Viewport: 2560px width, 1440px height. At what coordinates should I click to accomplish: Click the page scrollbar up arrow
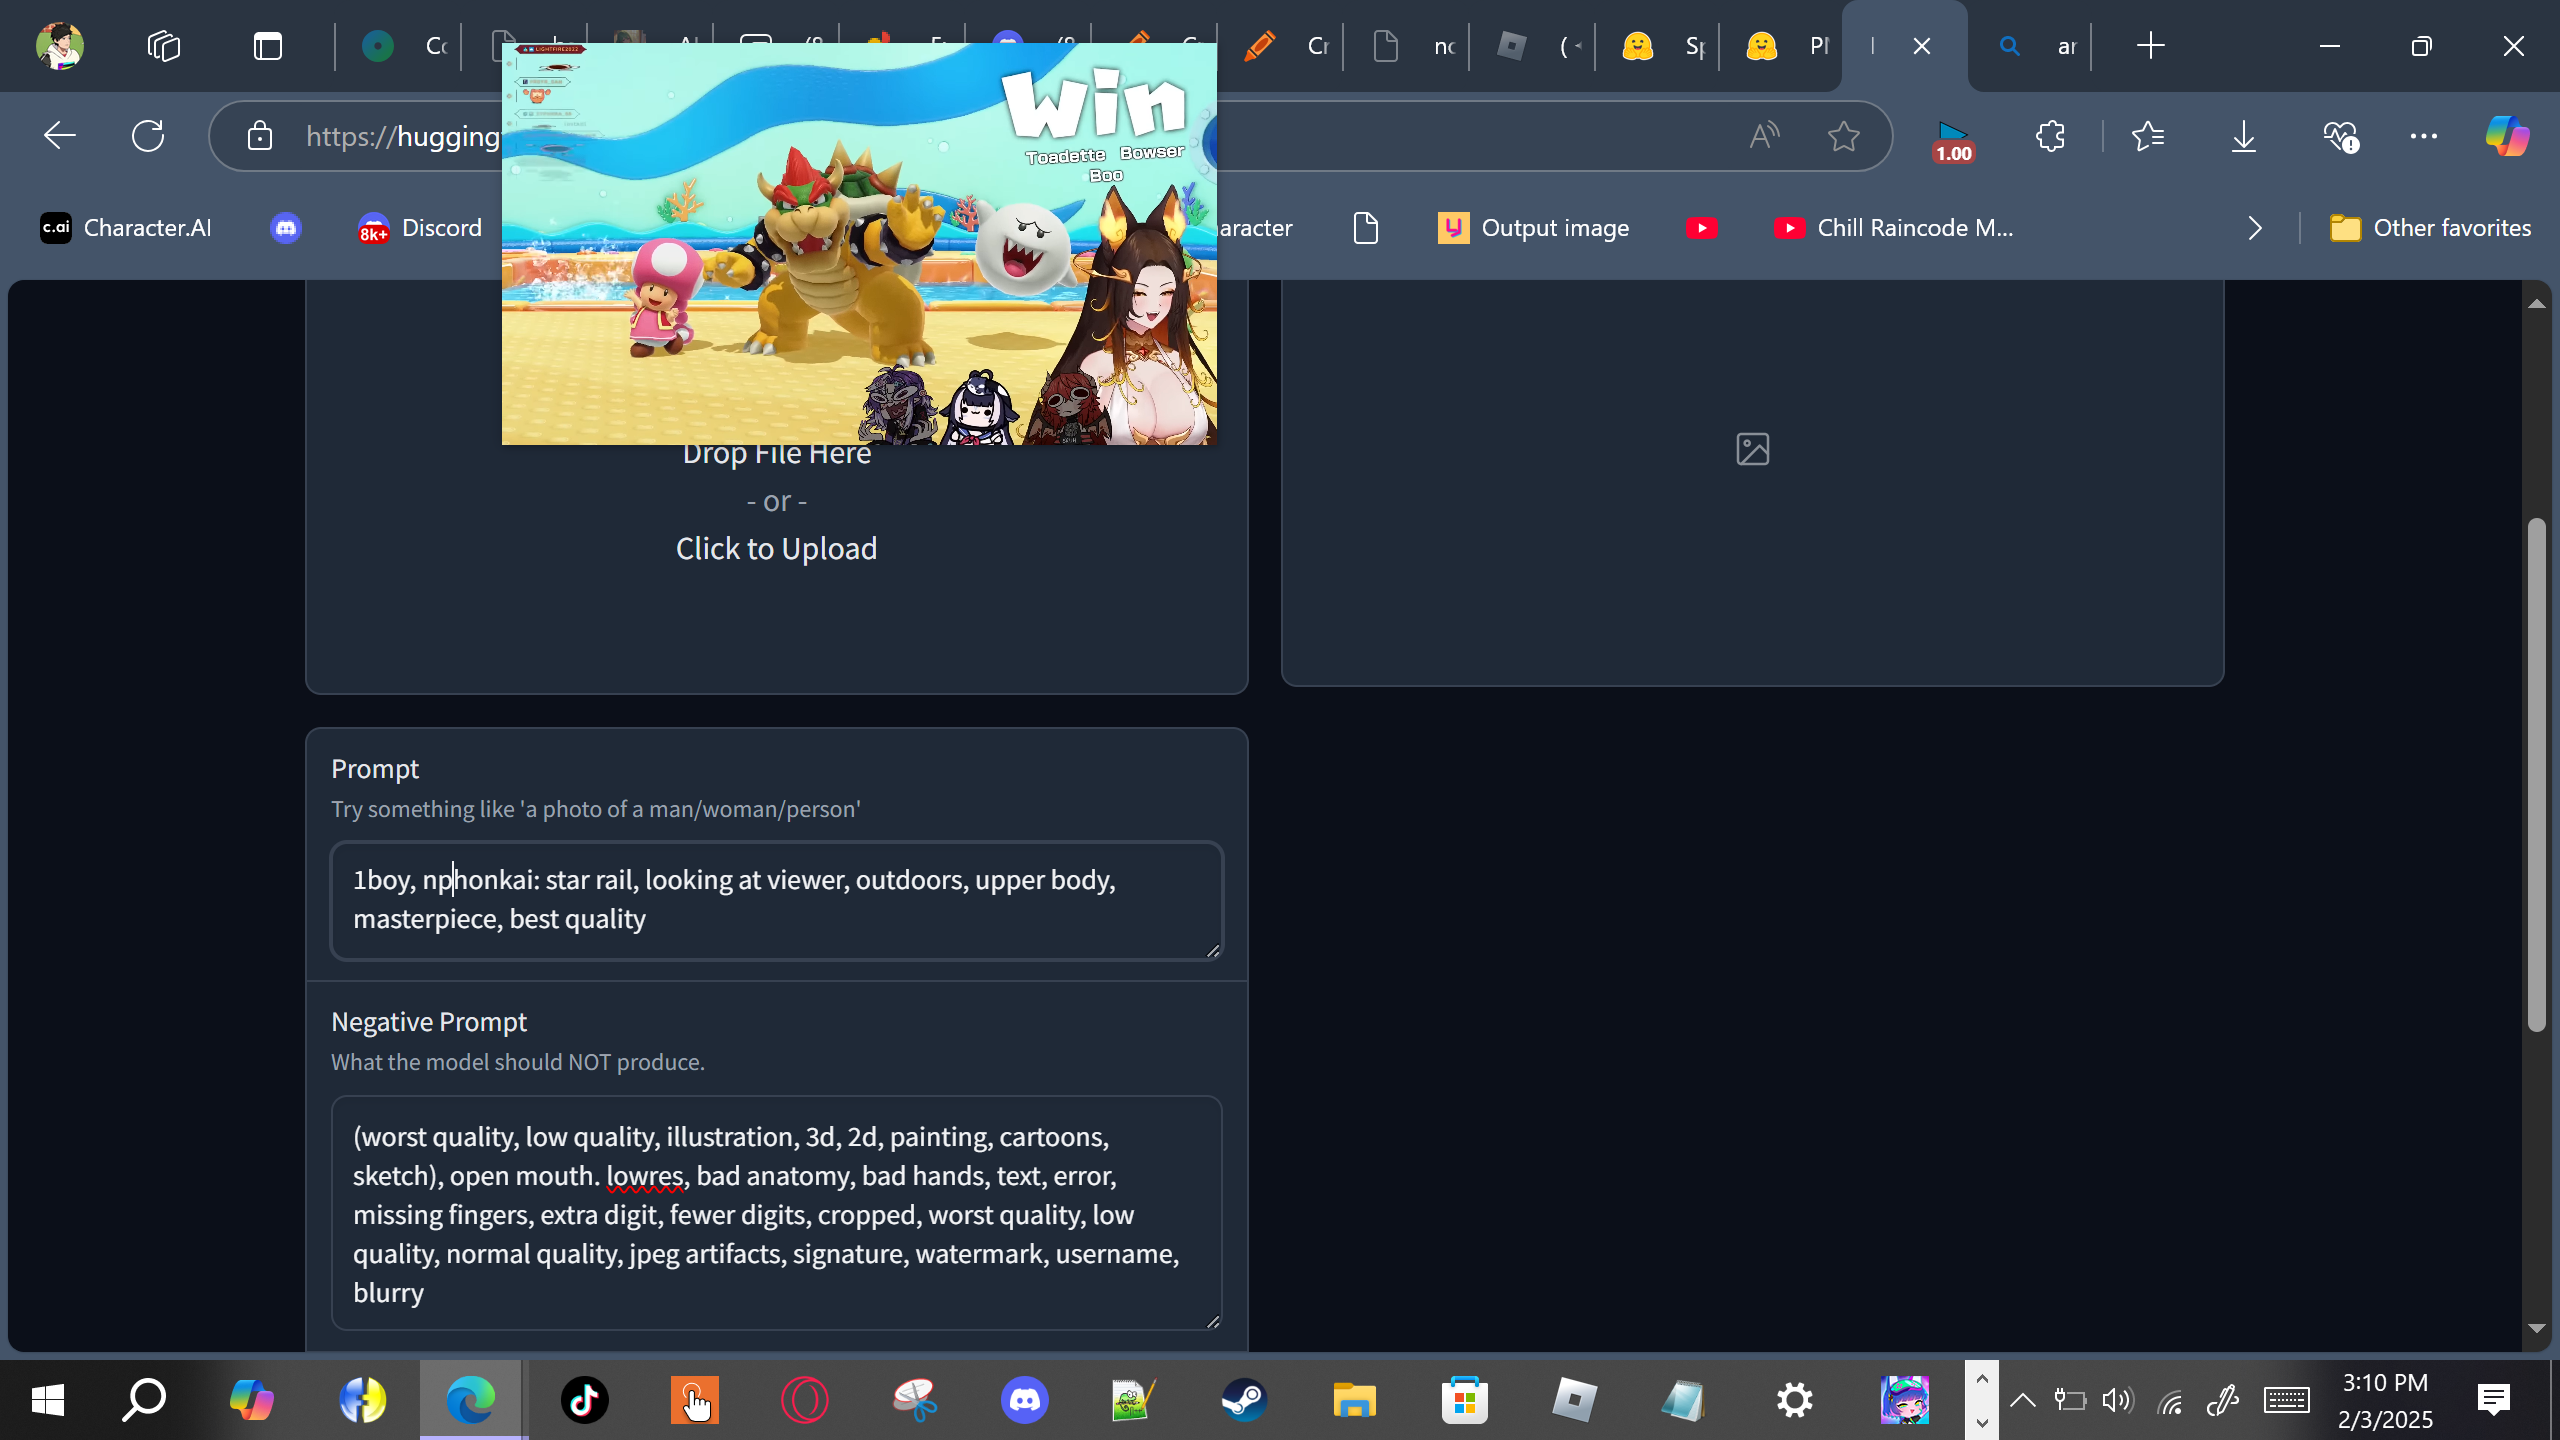[2536, 303]
